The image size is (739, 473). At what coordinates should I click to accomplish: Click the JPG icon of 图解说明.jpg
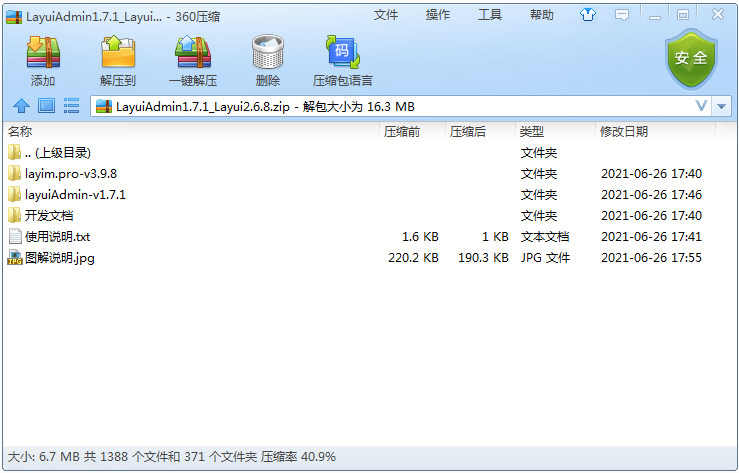click(15, 258)
